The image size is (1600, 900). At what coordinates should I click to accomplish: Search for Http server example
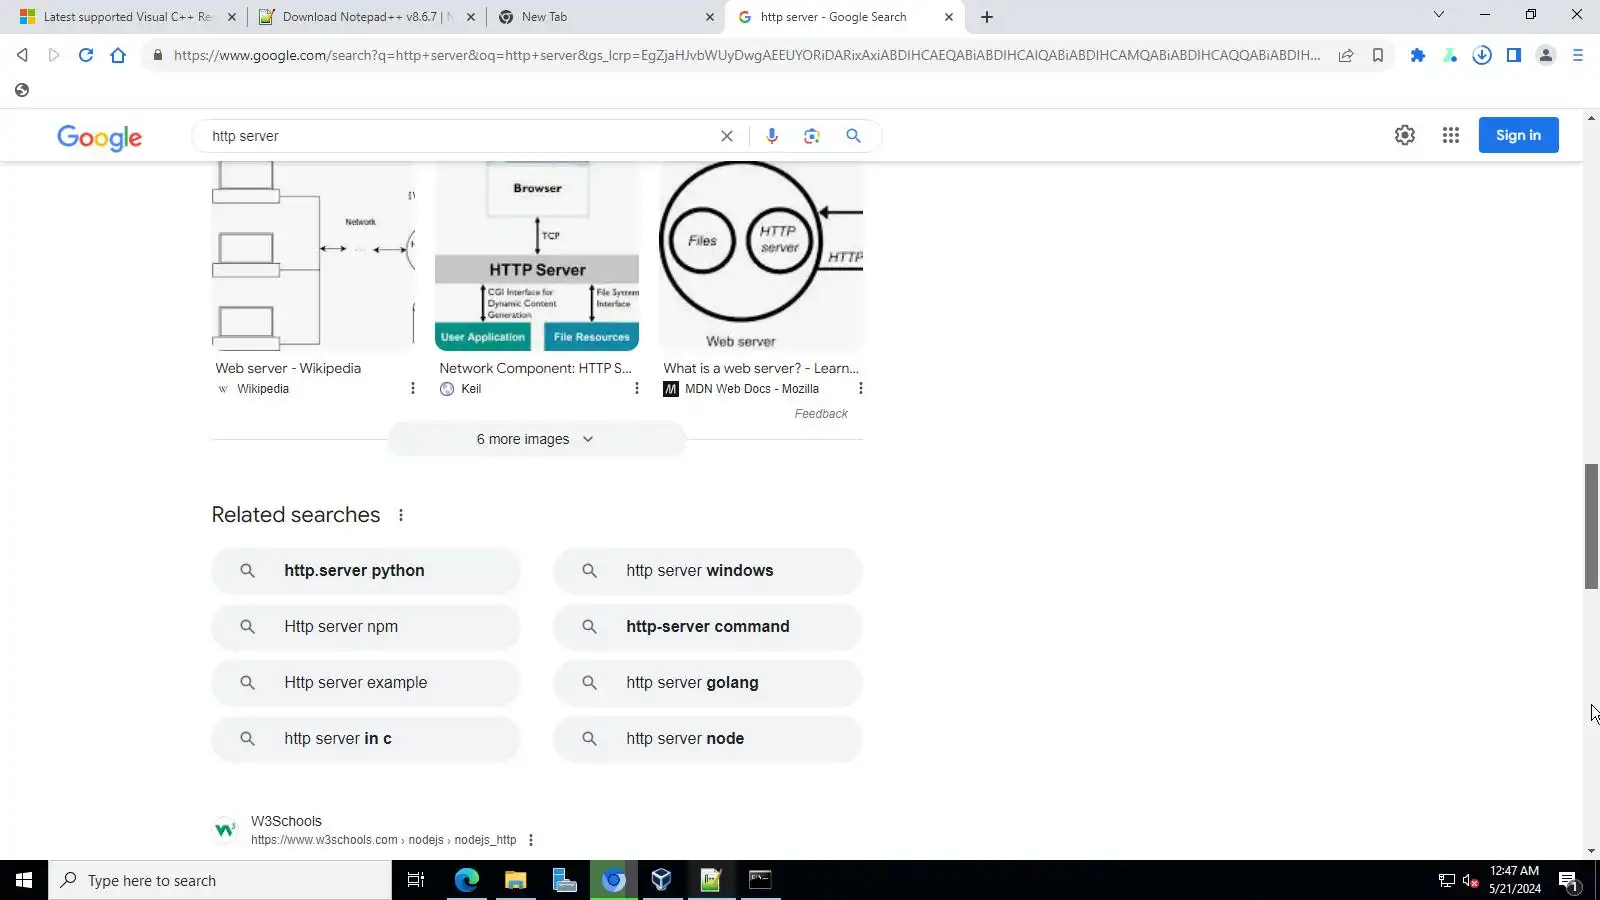tap(366, 683)
